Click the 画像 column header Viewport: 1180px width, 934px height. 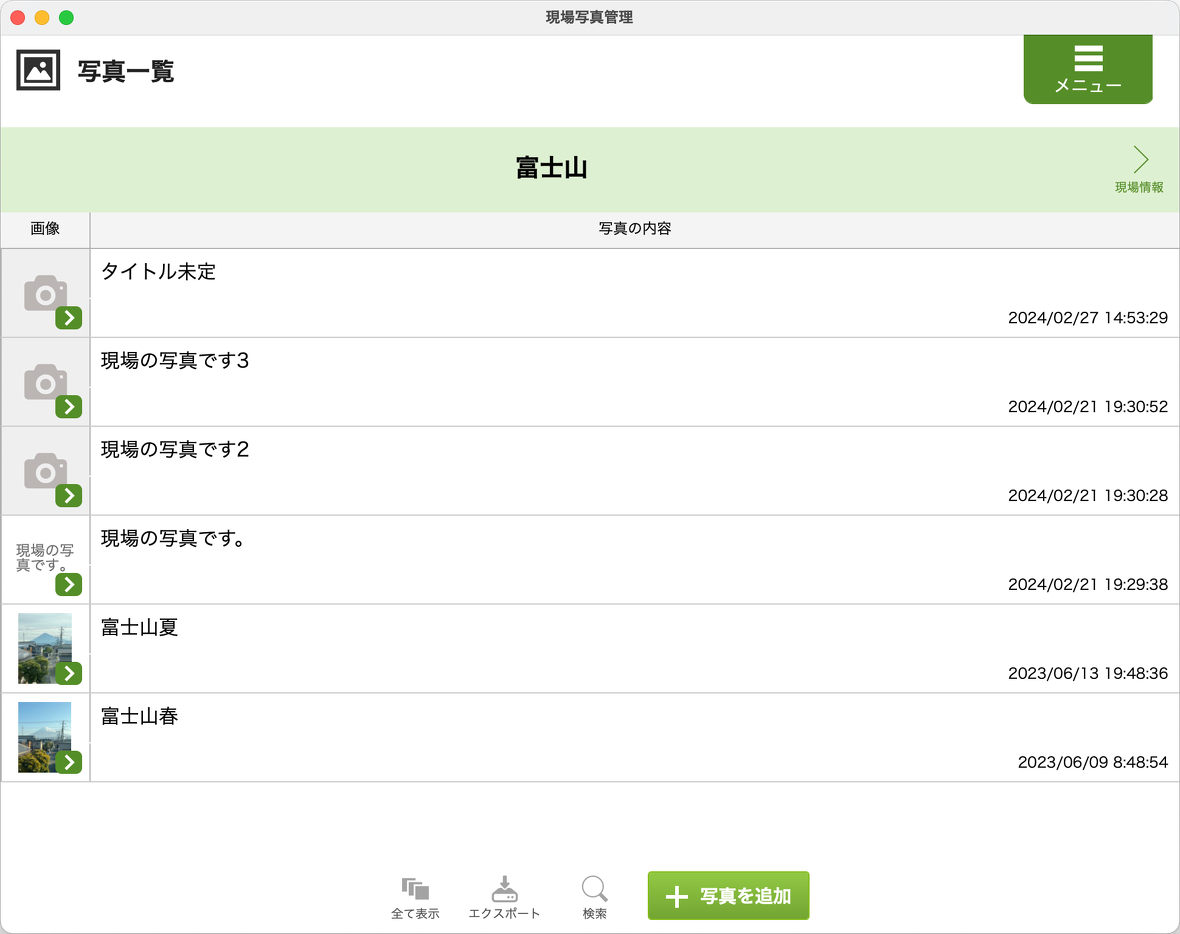point(45,229)
